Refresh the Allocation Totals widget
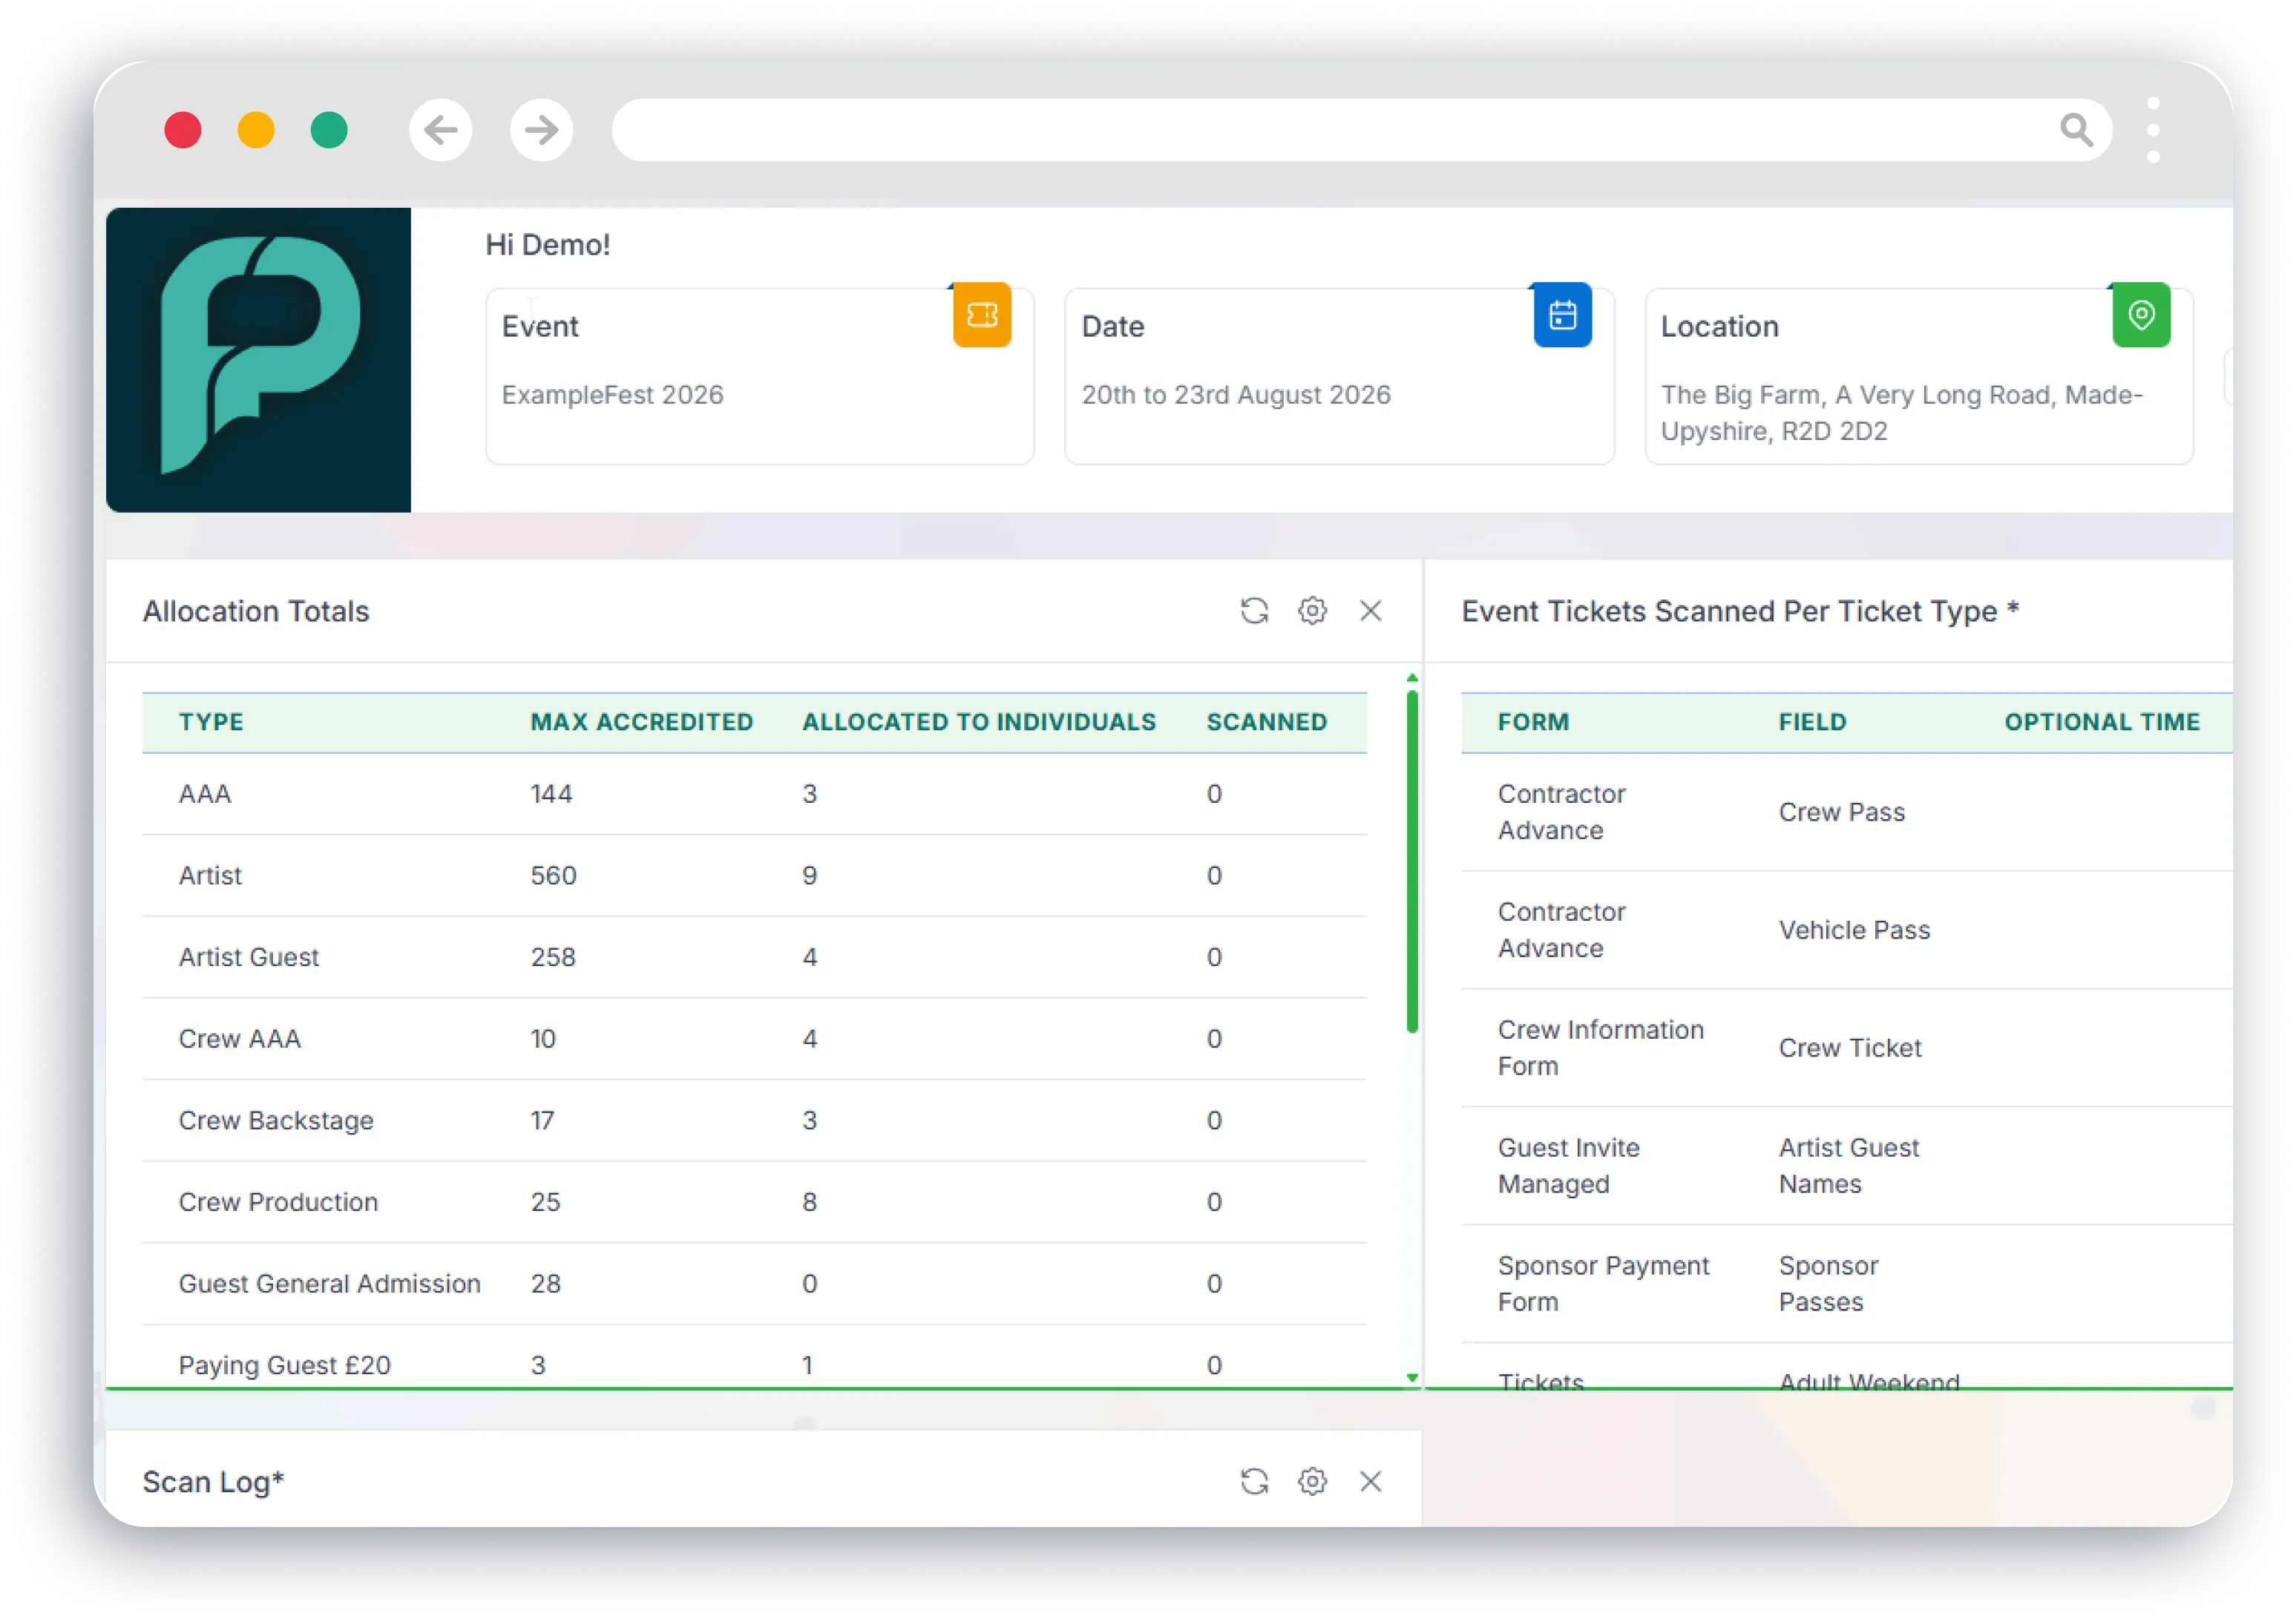The height and width of the screenshot is (1622, 2296). pos(1254,610)
